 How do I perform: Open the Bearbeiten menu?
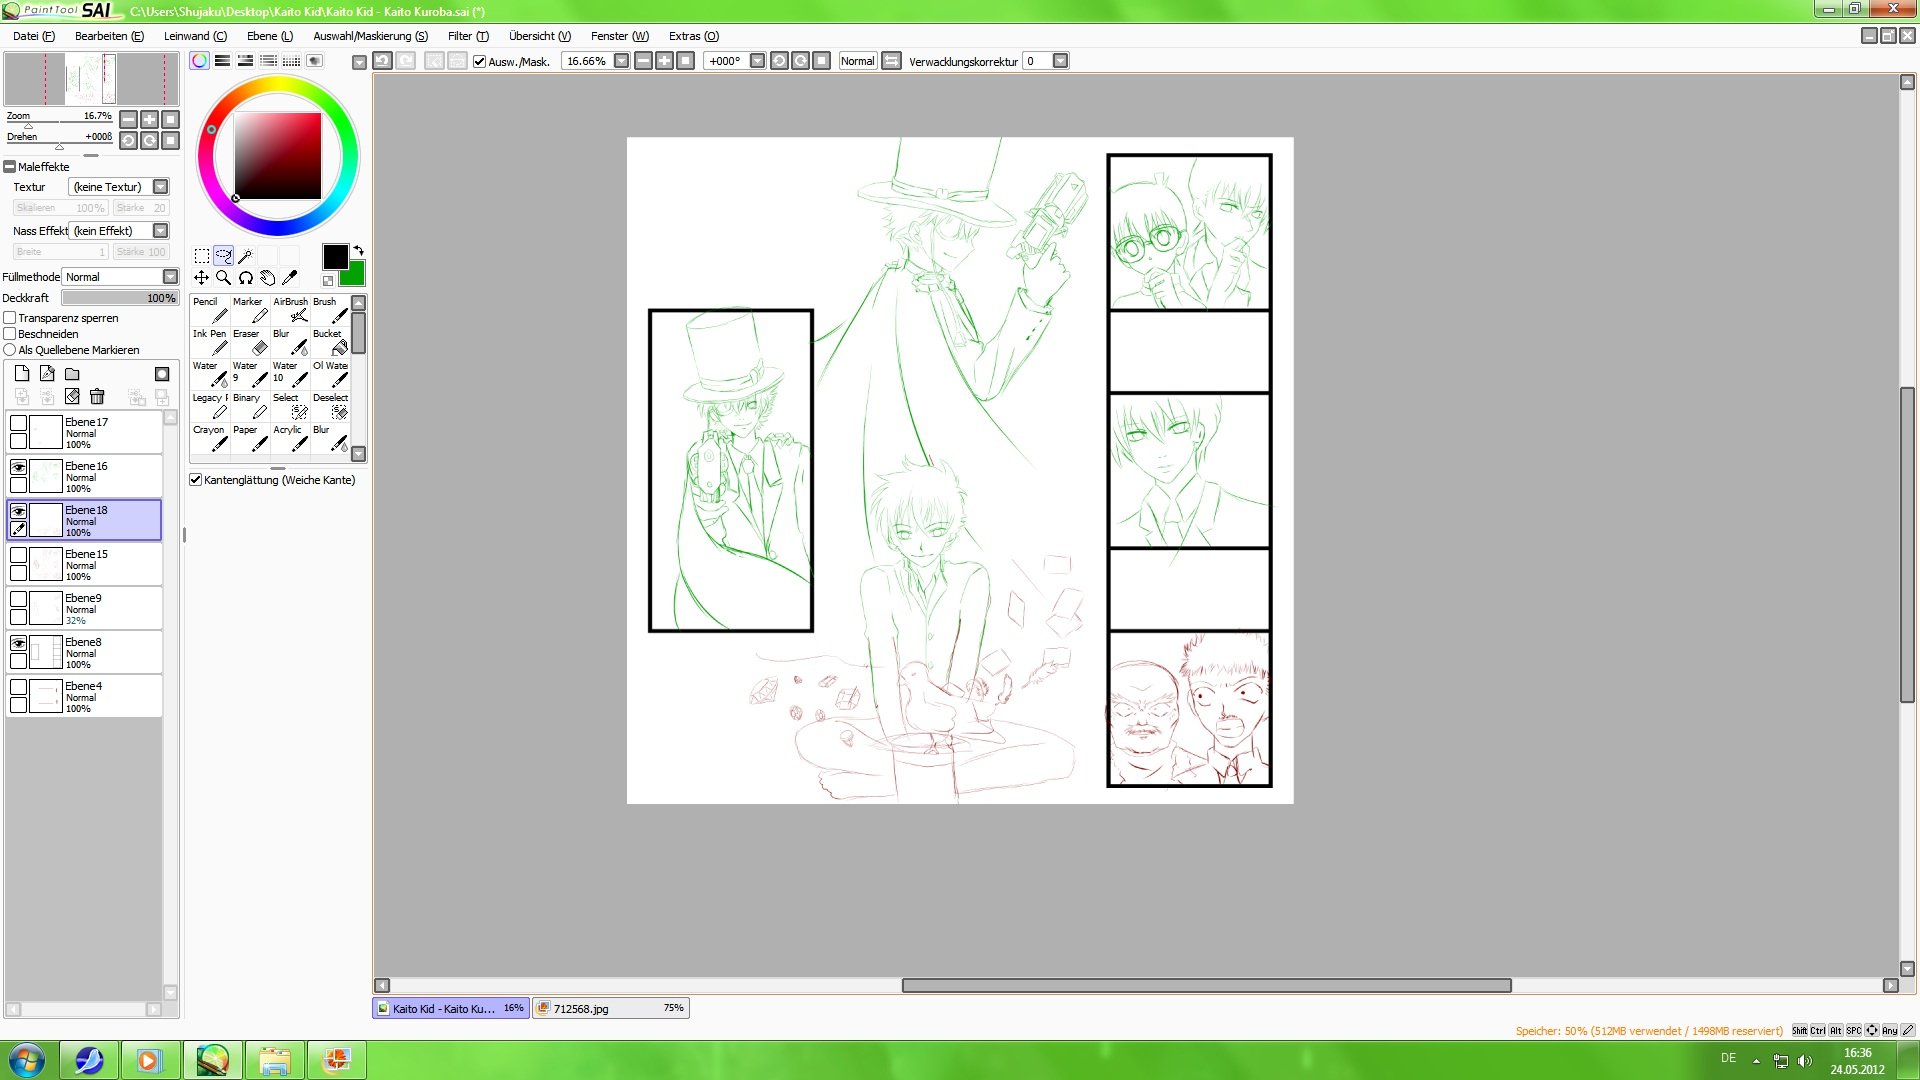pos(109,36)
